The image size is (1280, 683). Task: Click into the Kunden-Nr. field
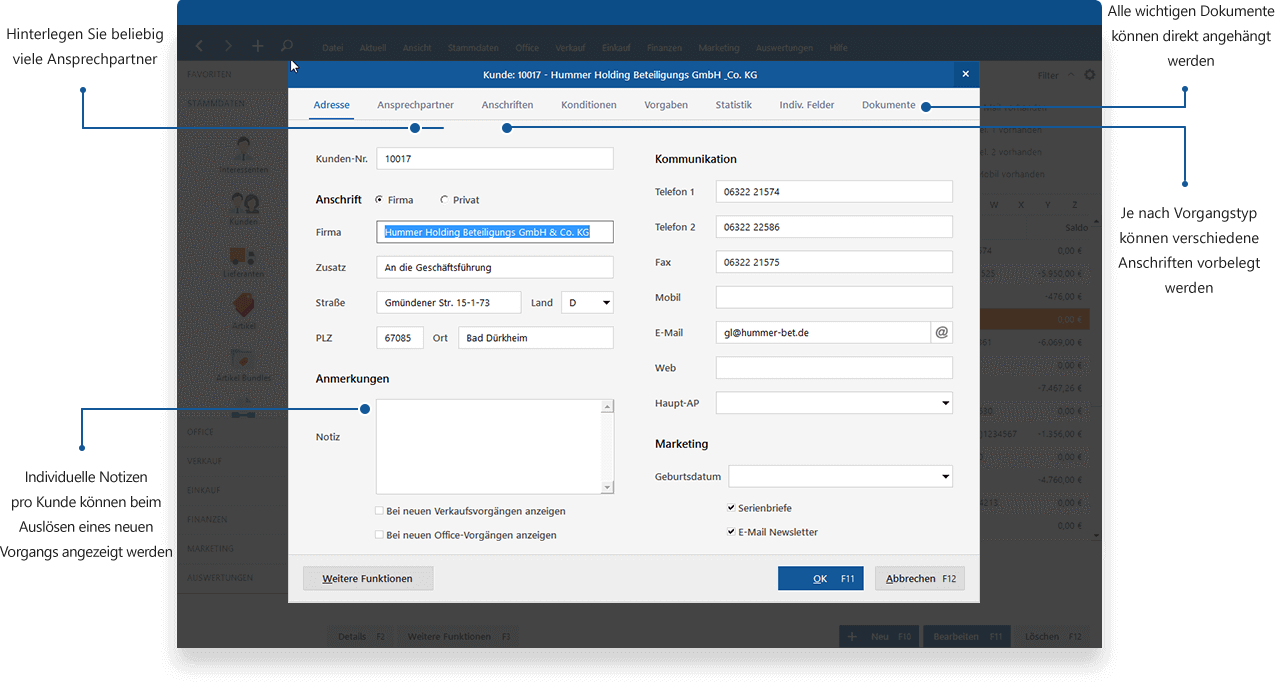click(495, 159)
